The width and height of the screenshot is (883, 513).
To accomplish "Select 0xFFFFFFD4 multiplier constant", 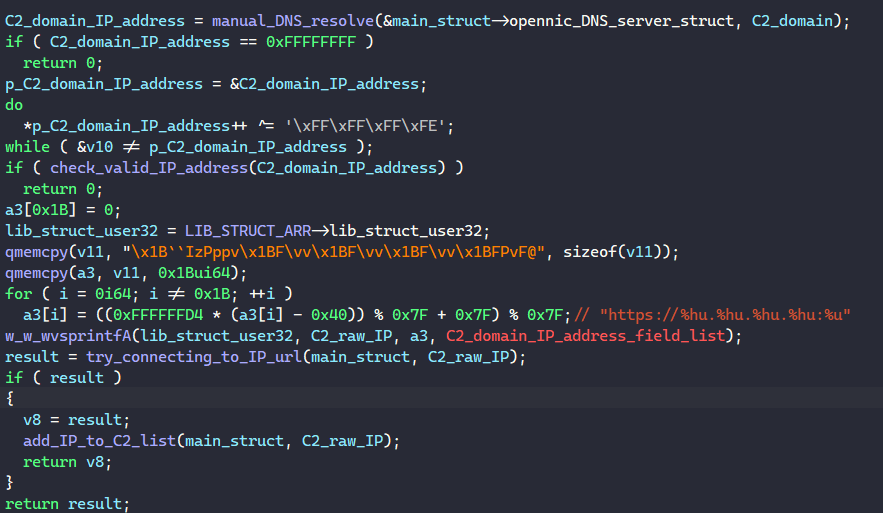I will (158, 315).
